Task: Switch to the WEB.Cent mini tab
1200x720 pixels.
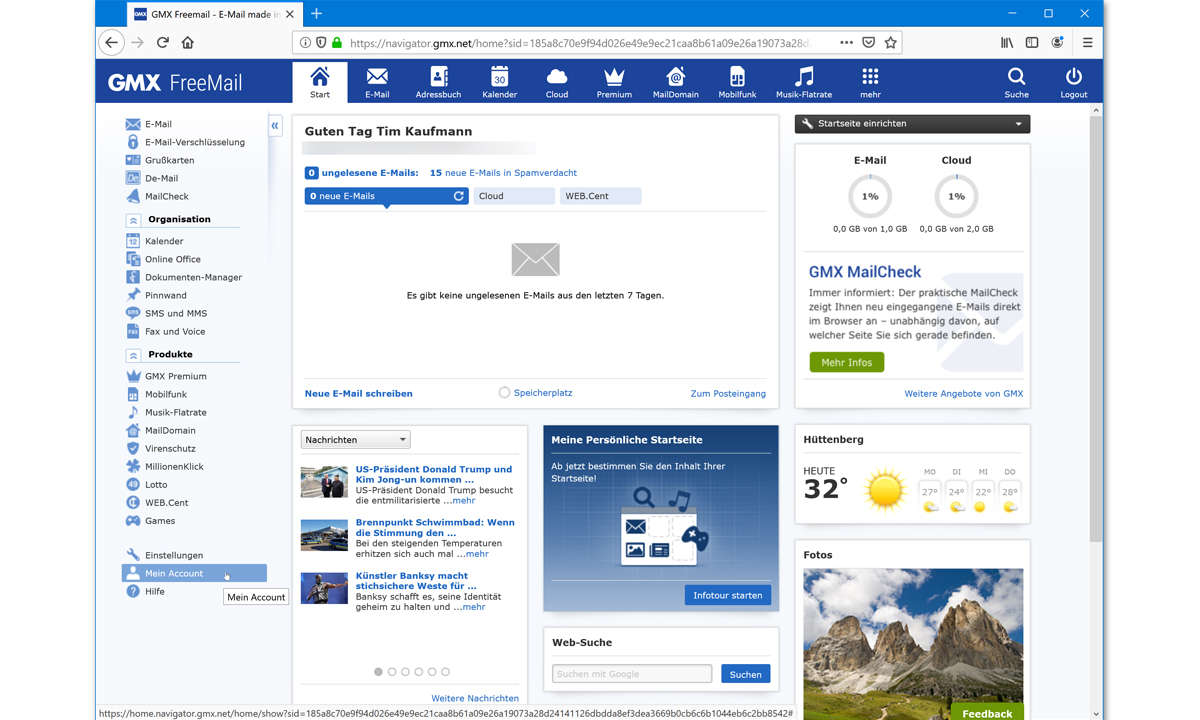Action: [x=601, y=196]
